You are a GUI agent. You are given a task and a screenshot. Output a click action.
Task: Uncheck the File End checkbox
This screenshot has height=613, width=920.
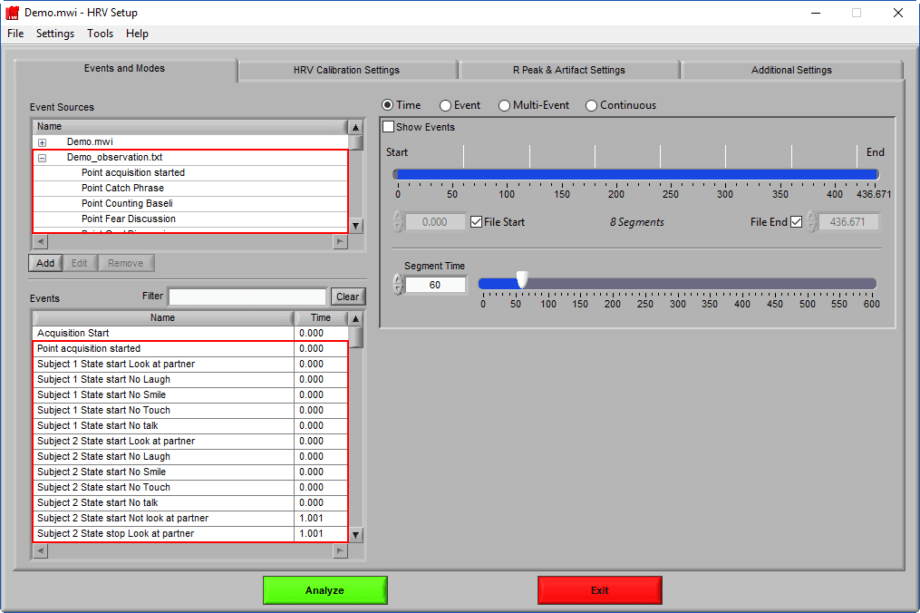pyautogui.click(x=796, y=222)
